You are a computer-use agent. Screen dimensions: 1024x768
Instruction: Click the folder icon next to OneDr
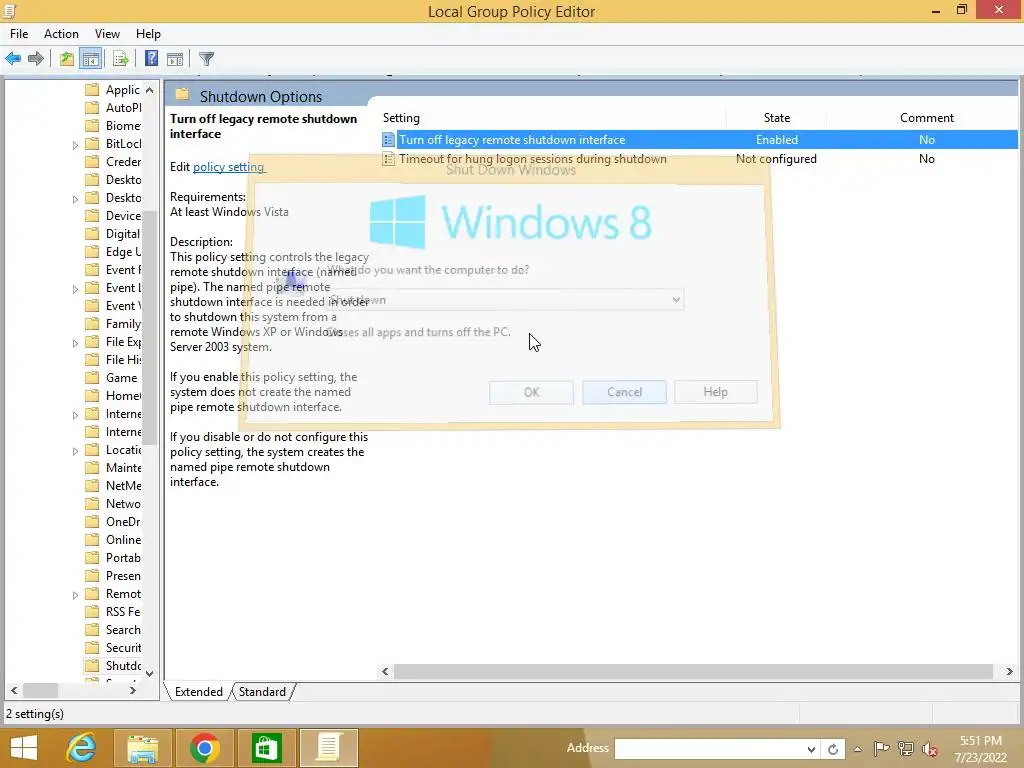point(93,522)
